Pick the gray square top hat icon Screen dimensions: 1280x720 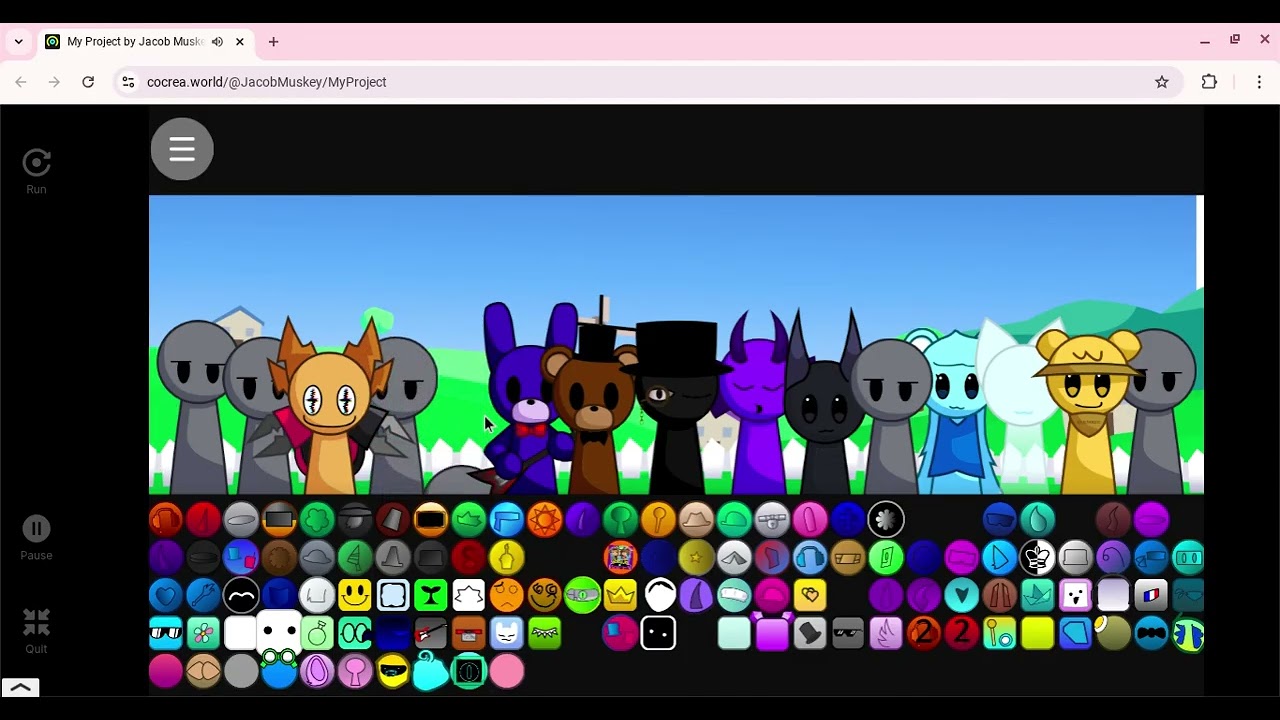tap(810, 633)
